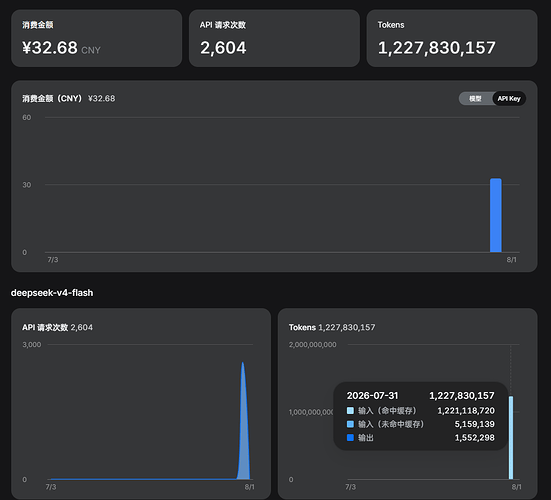Click the blue spending bar in chart
Screen dimensions: 551x500
point(496,215)
